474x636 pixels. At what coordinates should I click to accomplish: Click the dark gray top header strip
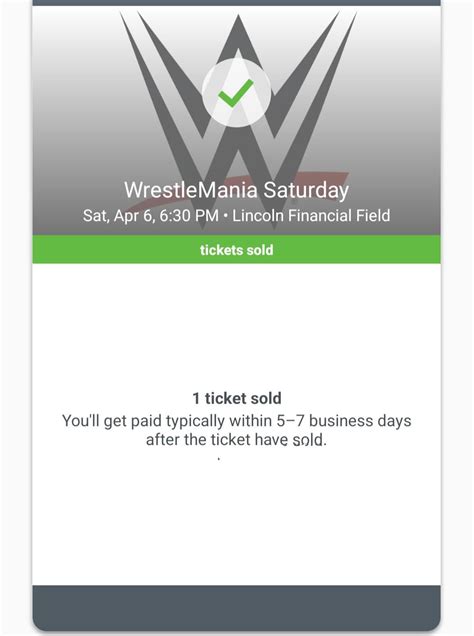(236, 3)
